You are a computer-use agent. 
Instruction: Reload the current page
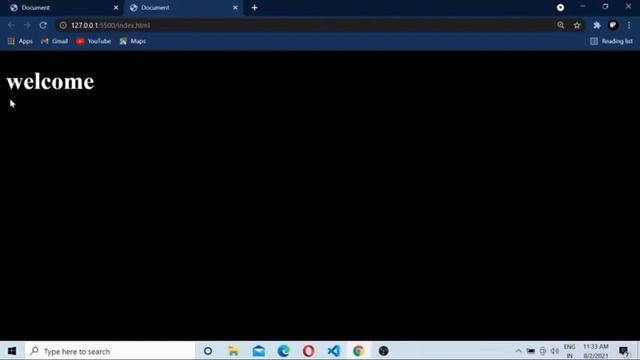pos(43,25)
